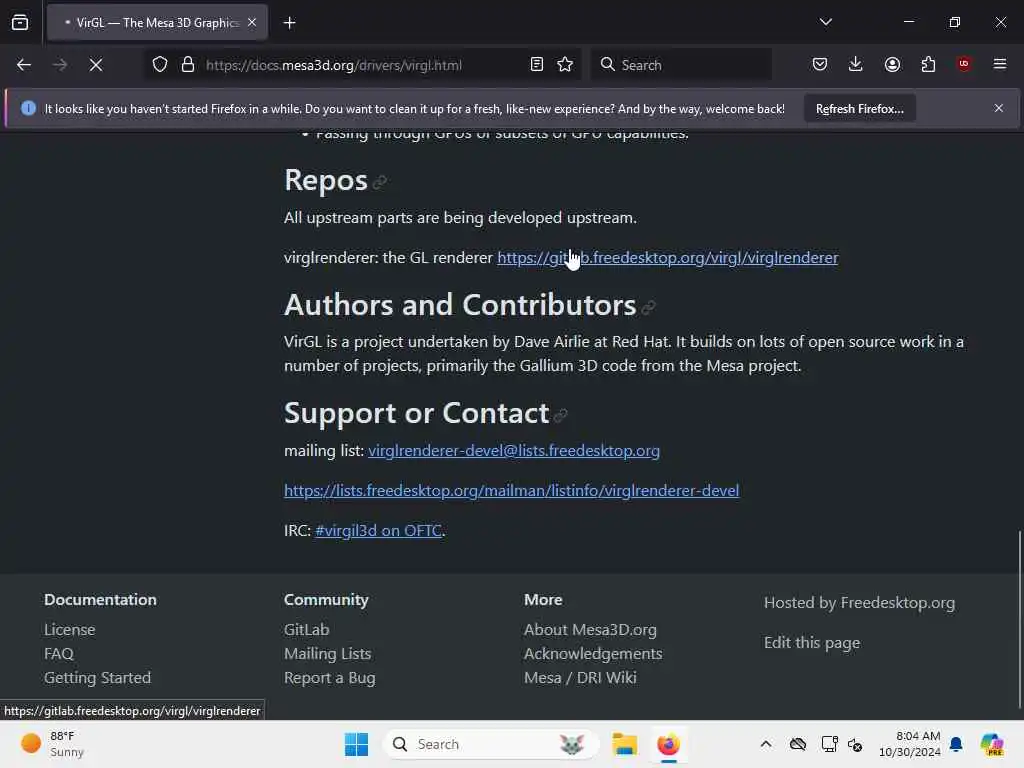Open the clock showing 8:04 AM
The image size is (1024, 768).
click(910, 744)
